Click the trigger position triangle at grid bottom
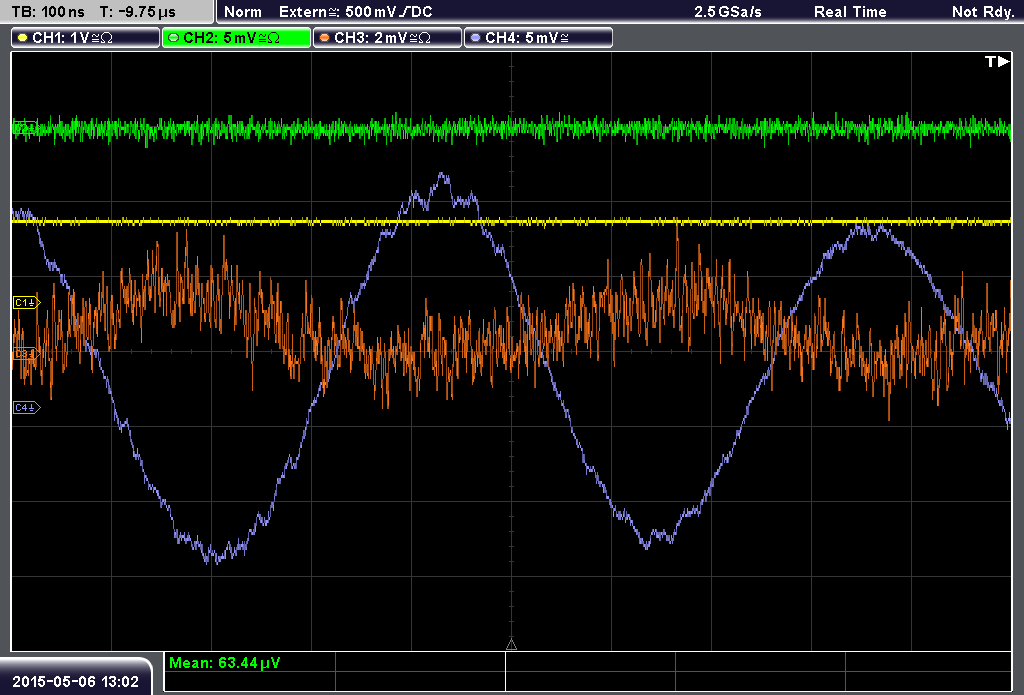 pyautogui.click(x=511, y=645)
